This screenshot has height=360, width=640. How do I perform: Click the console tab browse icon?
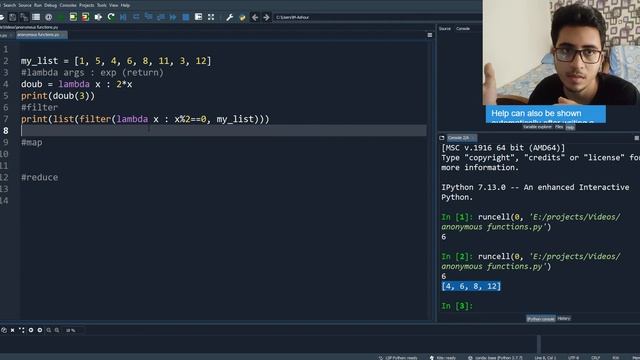(442, 138)
